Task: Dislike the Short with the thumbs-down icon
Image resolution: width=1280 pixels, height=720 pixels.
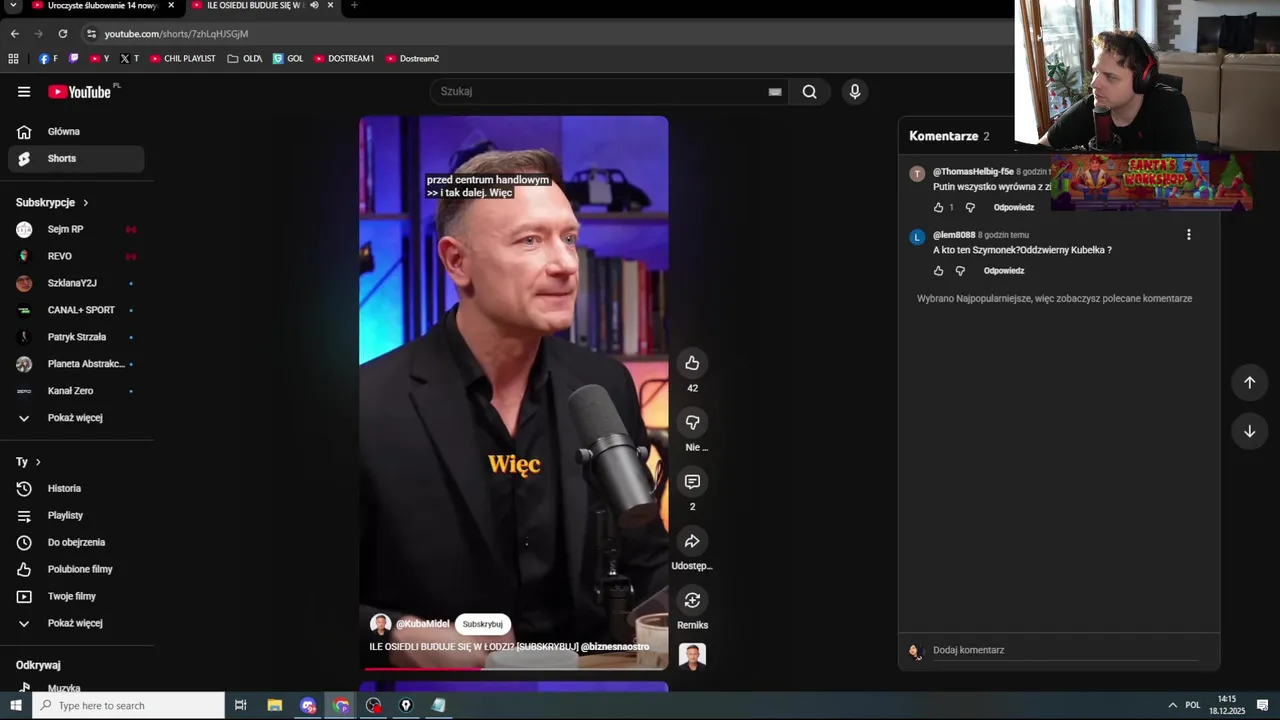Action: pos(692,422)
